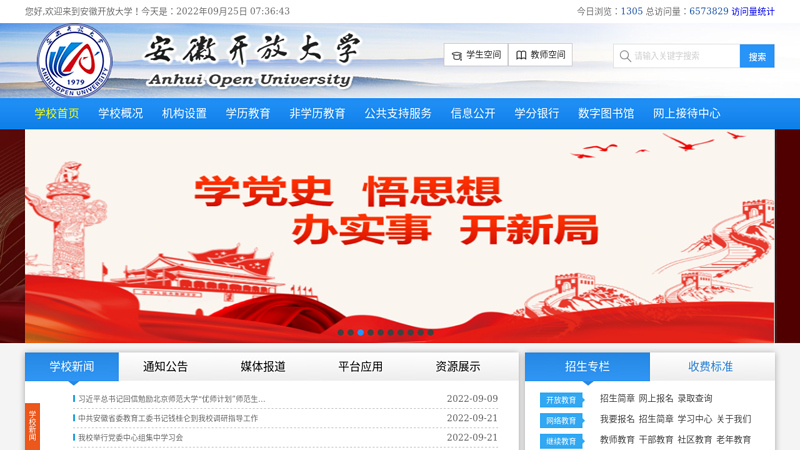
Task: Open 学历教育 navigation menu item
Action: coord(248,113)
